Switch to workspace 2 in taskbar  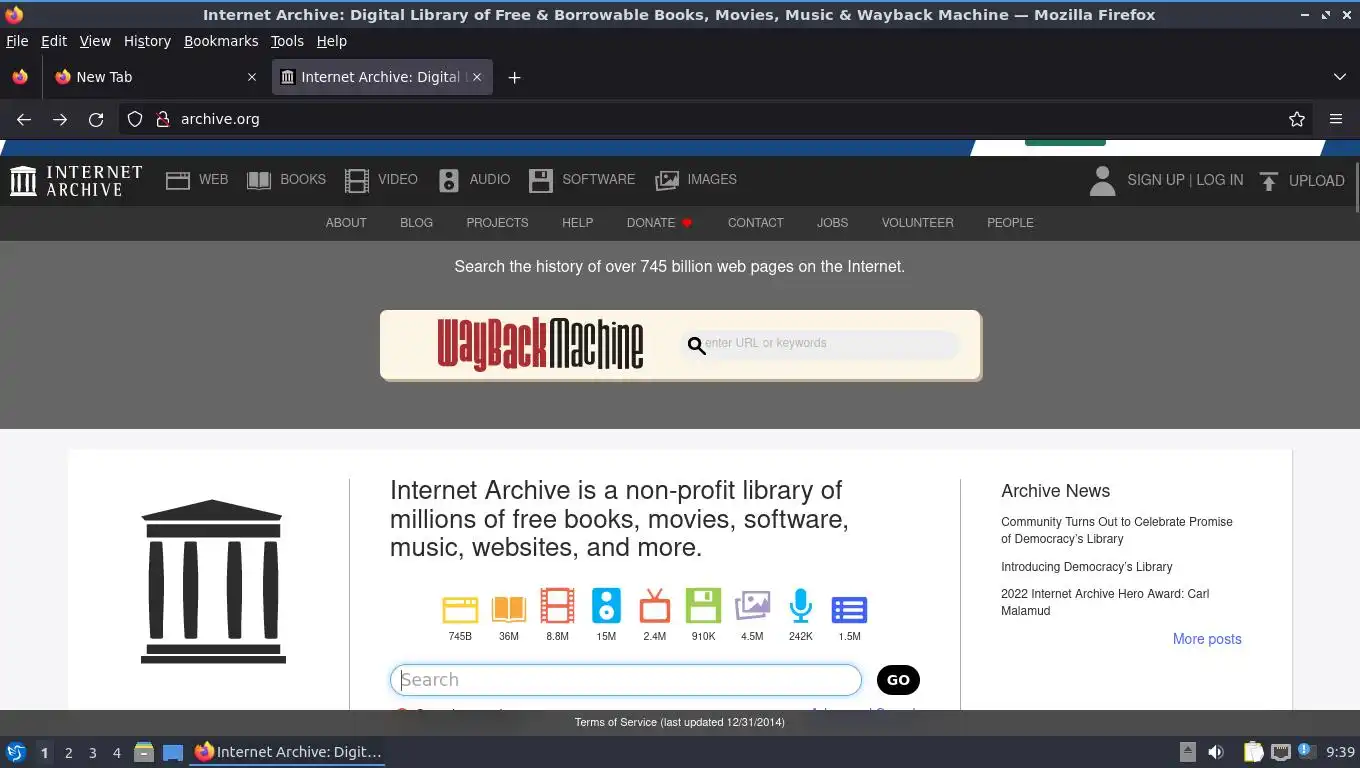(68, 753)
